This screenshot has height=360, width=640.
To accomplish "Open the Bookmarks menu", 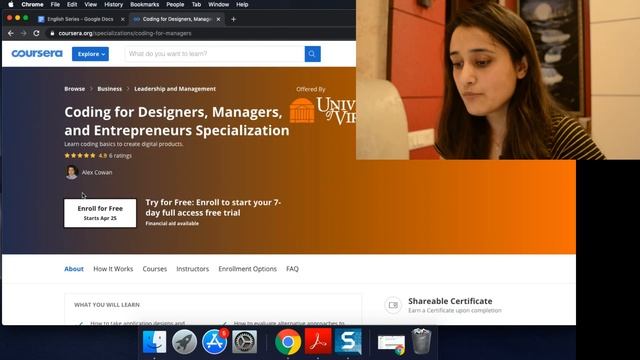I will pos(144,4).
